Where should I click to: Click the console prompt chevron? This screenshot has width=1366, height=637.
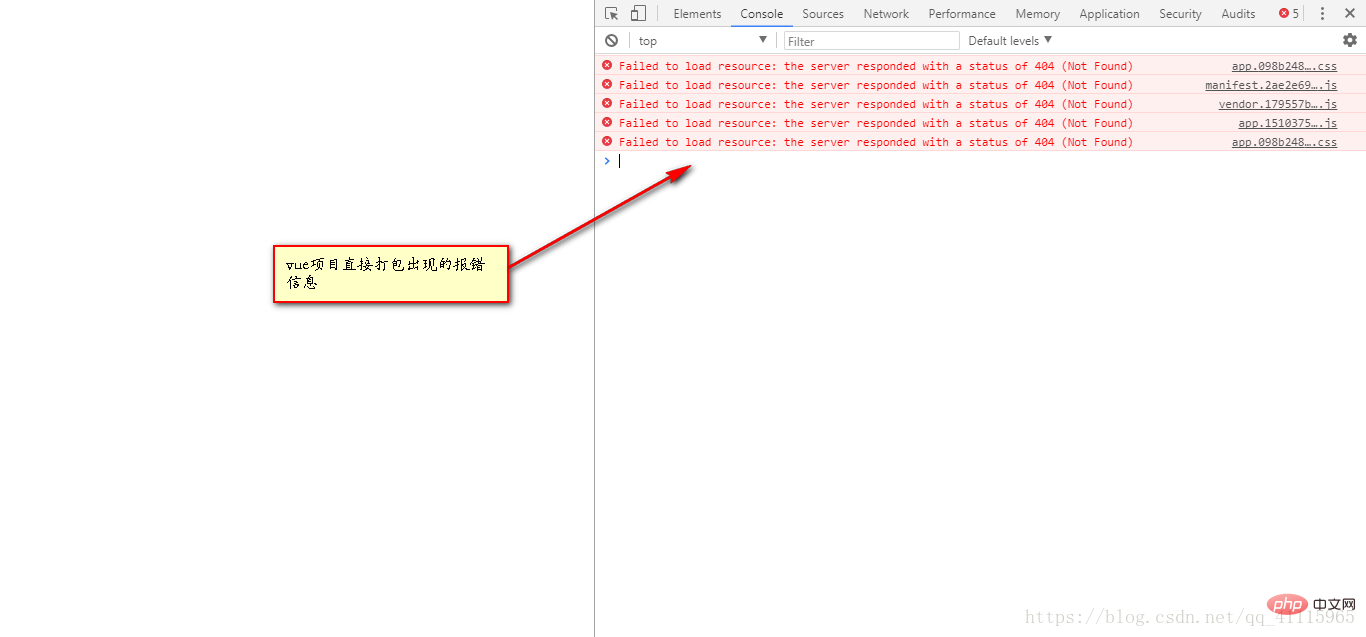(606, 160)
